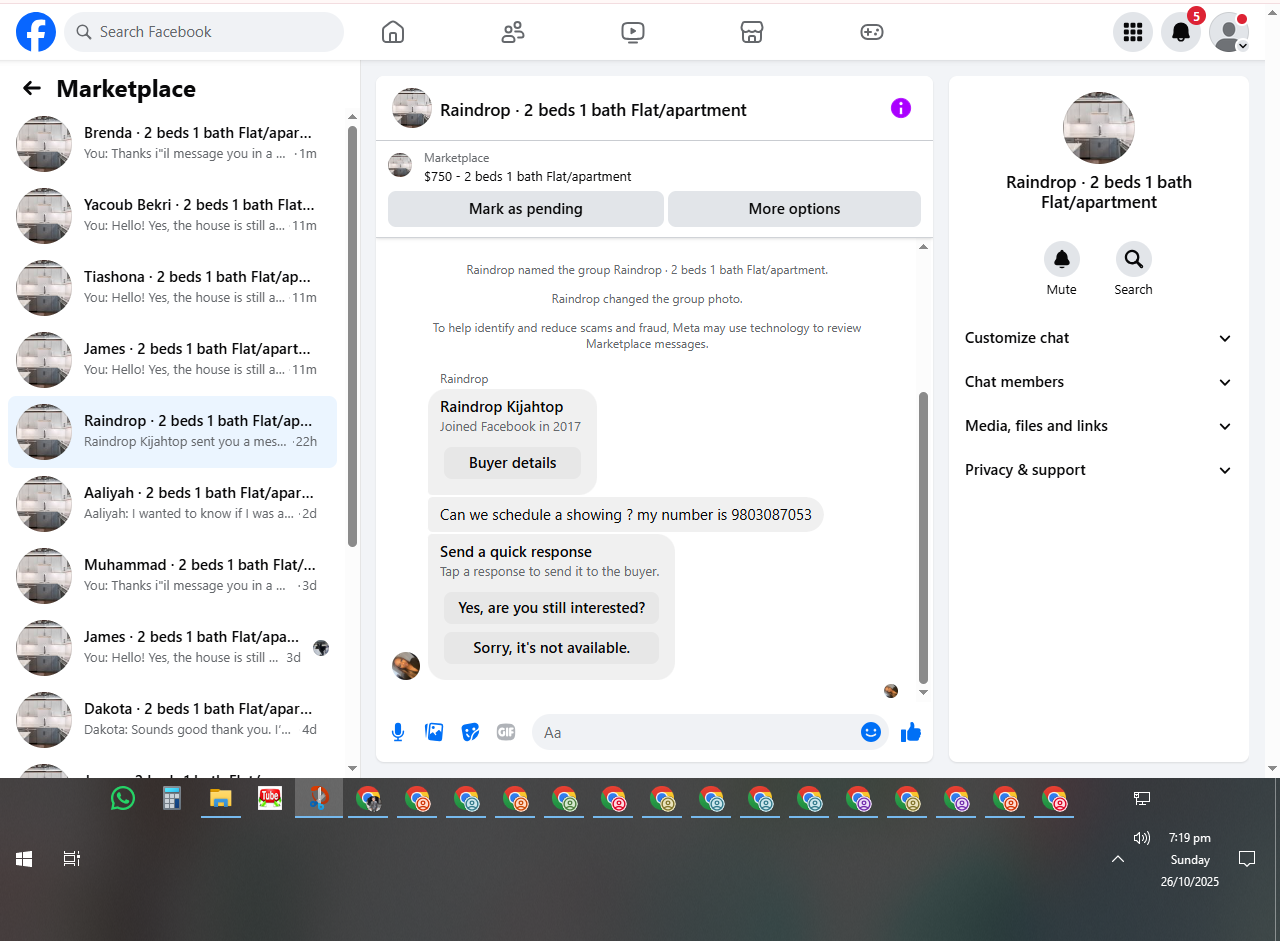
Task: Click the large group photo in side panel
Action: tap(1099, 128)
